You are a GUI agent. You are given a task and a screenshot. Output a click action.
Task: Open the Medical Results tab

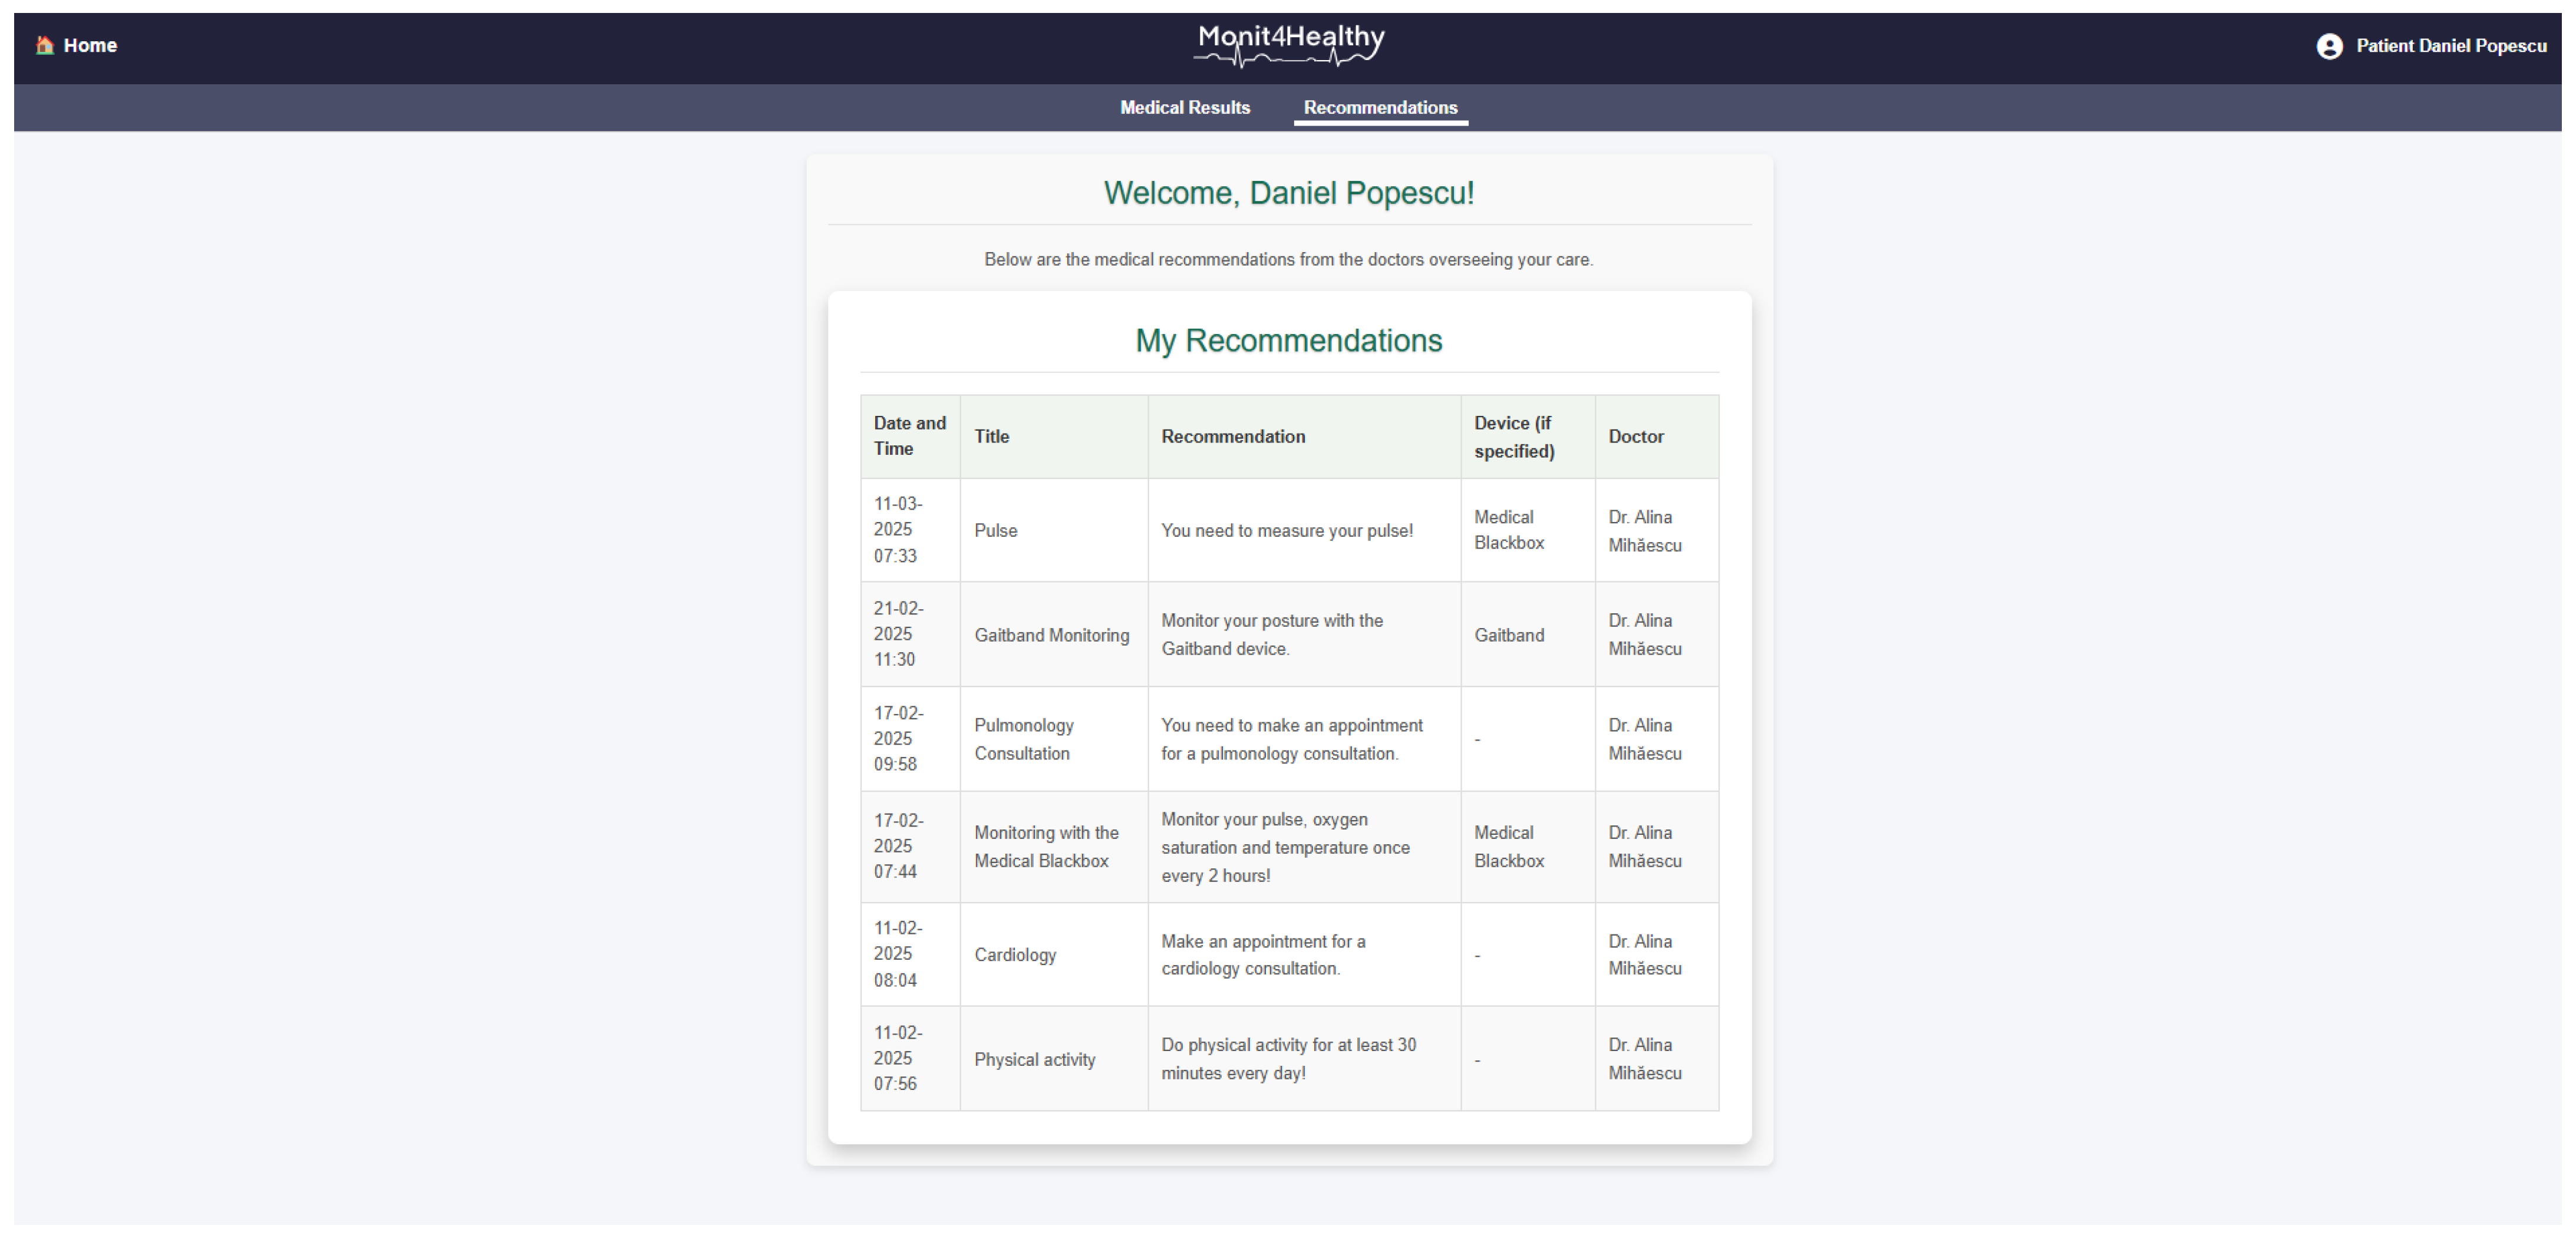pyautogui.click(x=1184, y=107)
